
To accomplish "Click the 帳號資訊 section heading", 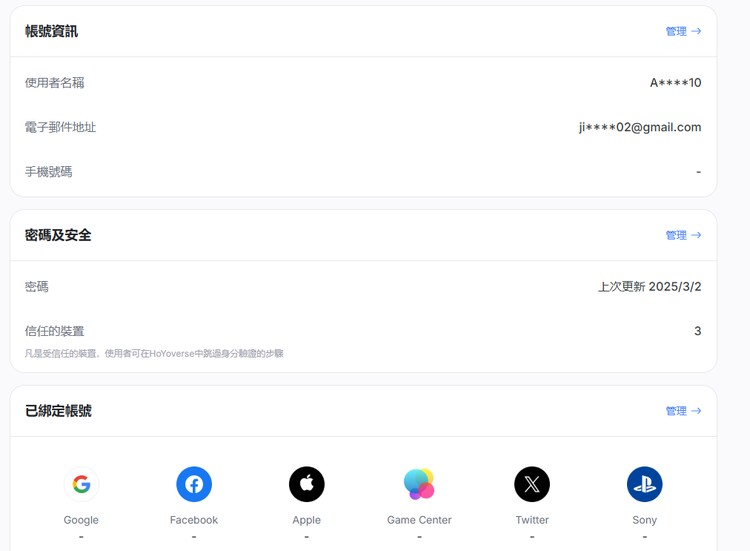I will [52, 31].
